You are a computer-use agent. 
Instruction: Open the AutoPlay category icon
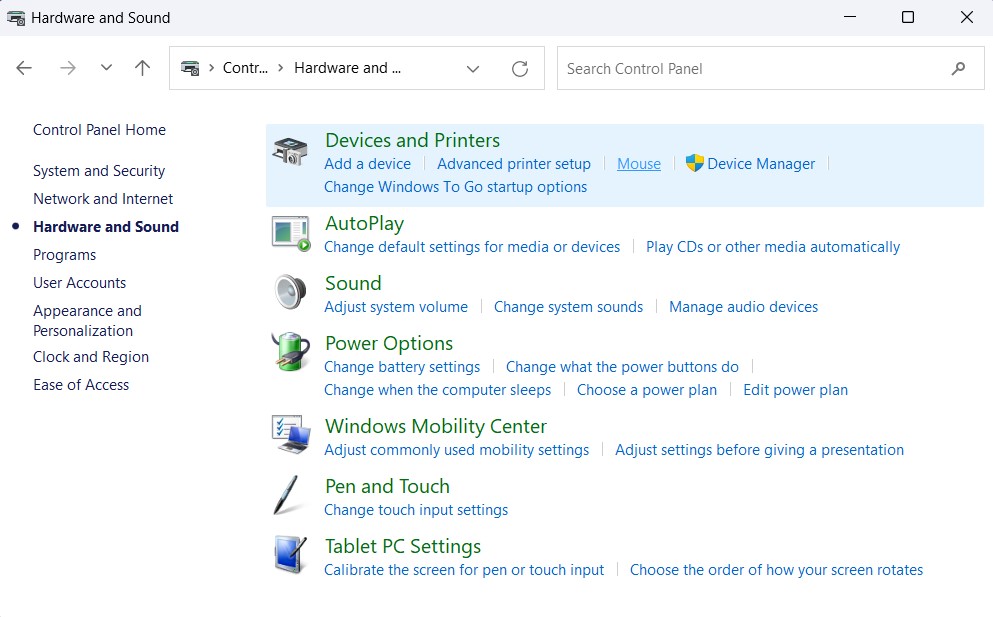coord(291,234)
